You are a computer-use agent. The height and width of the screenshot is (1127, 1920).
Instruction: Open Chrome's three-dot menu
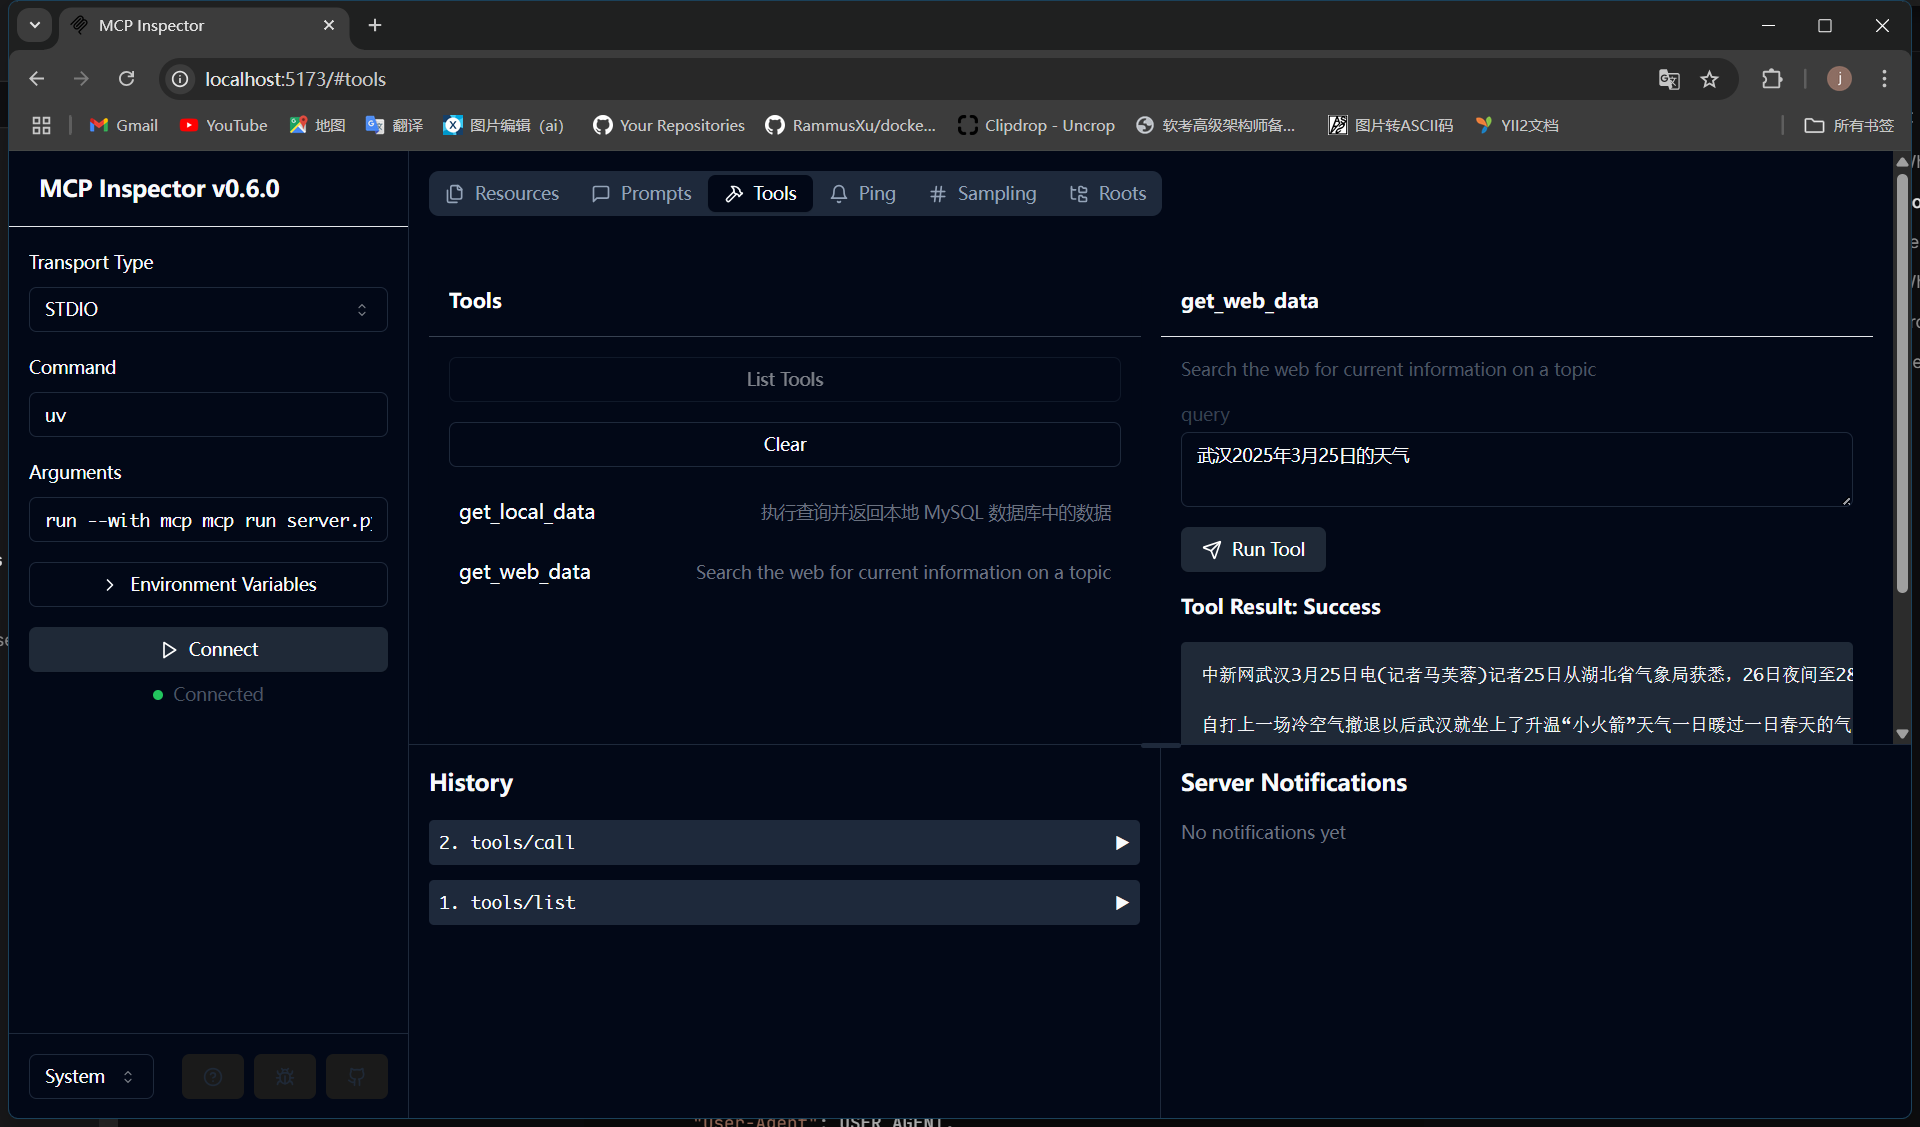click(1884, 79)
